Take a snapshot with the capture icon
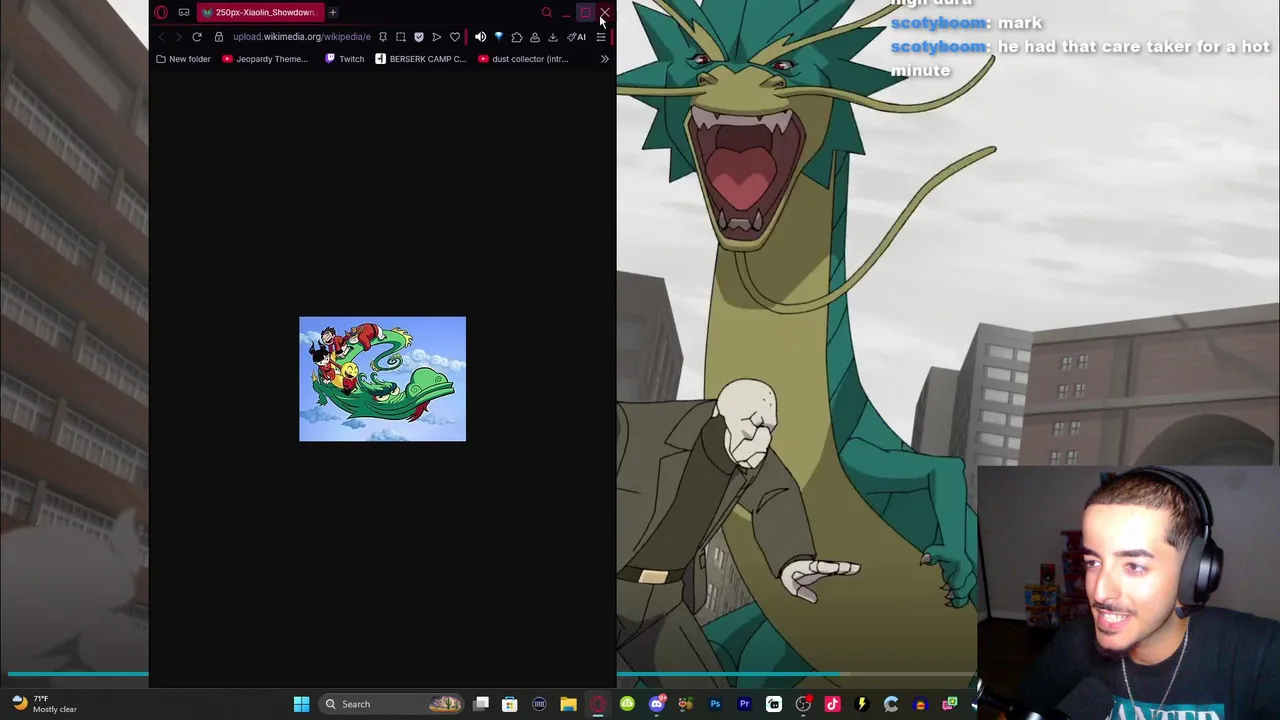The height and width of the screenshot is (720, 1280). [x=401, y=37]
